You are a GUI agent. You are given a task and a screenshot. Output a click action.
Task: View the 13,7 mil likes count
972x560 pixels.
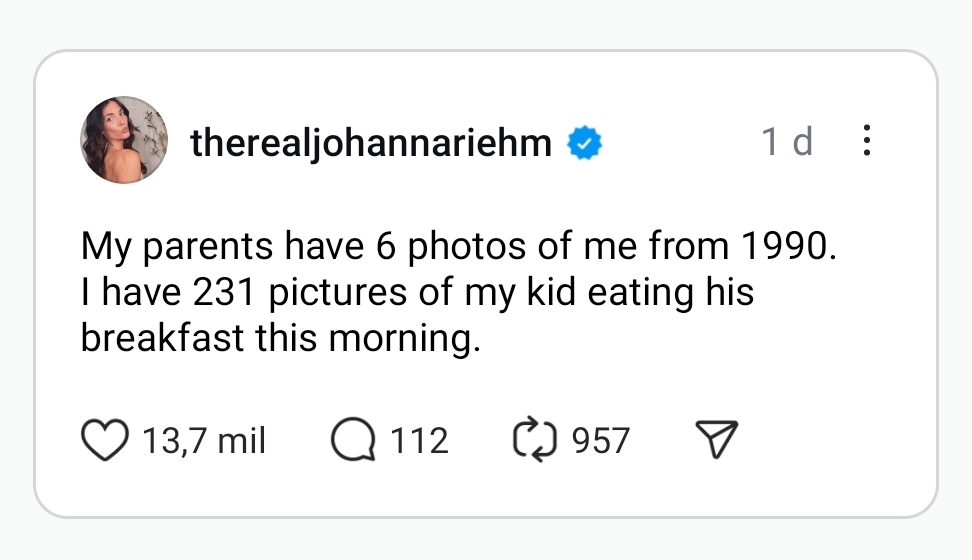tap(204, 440)
